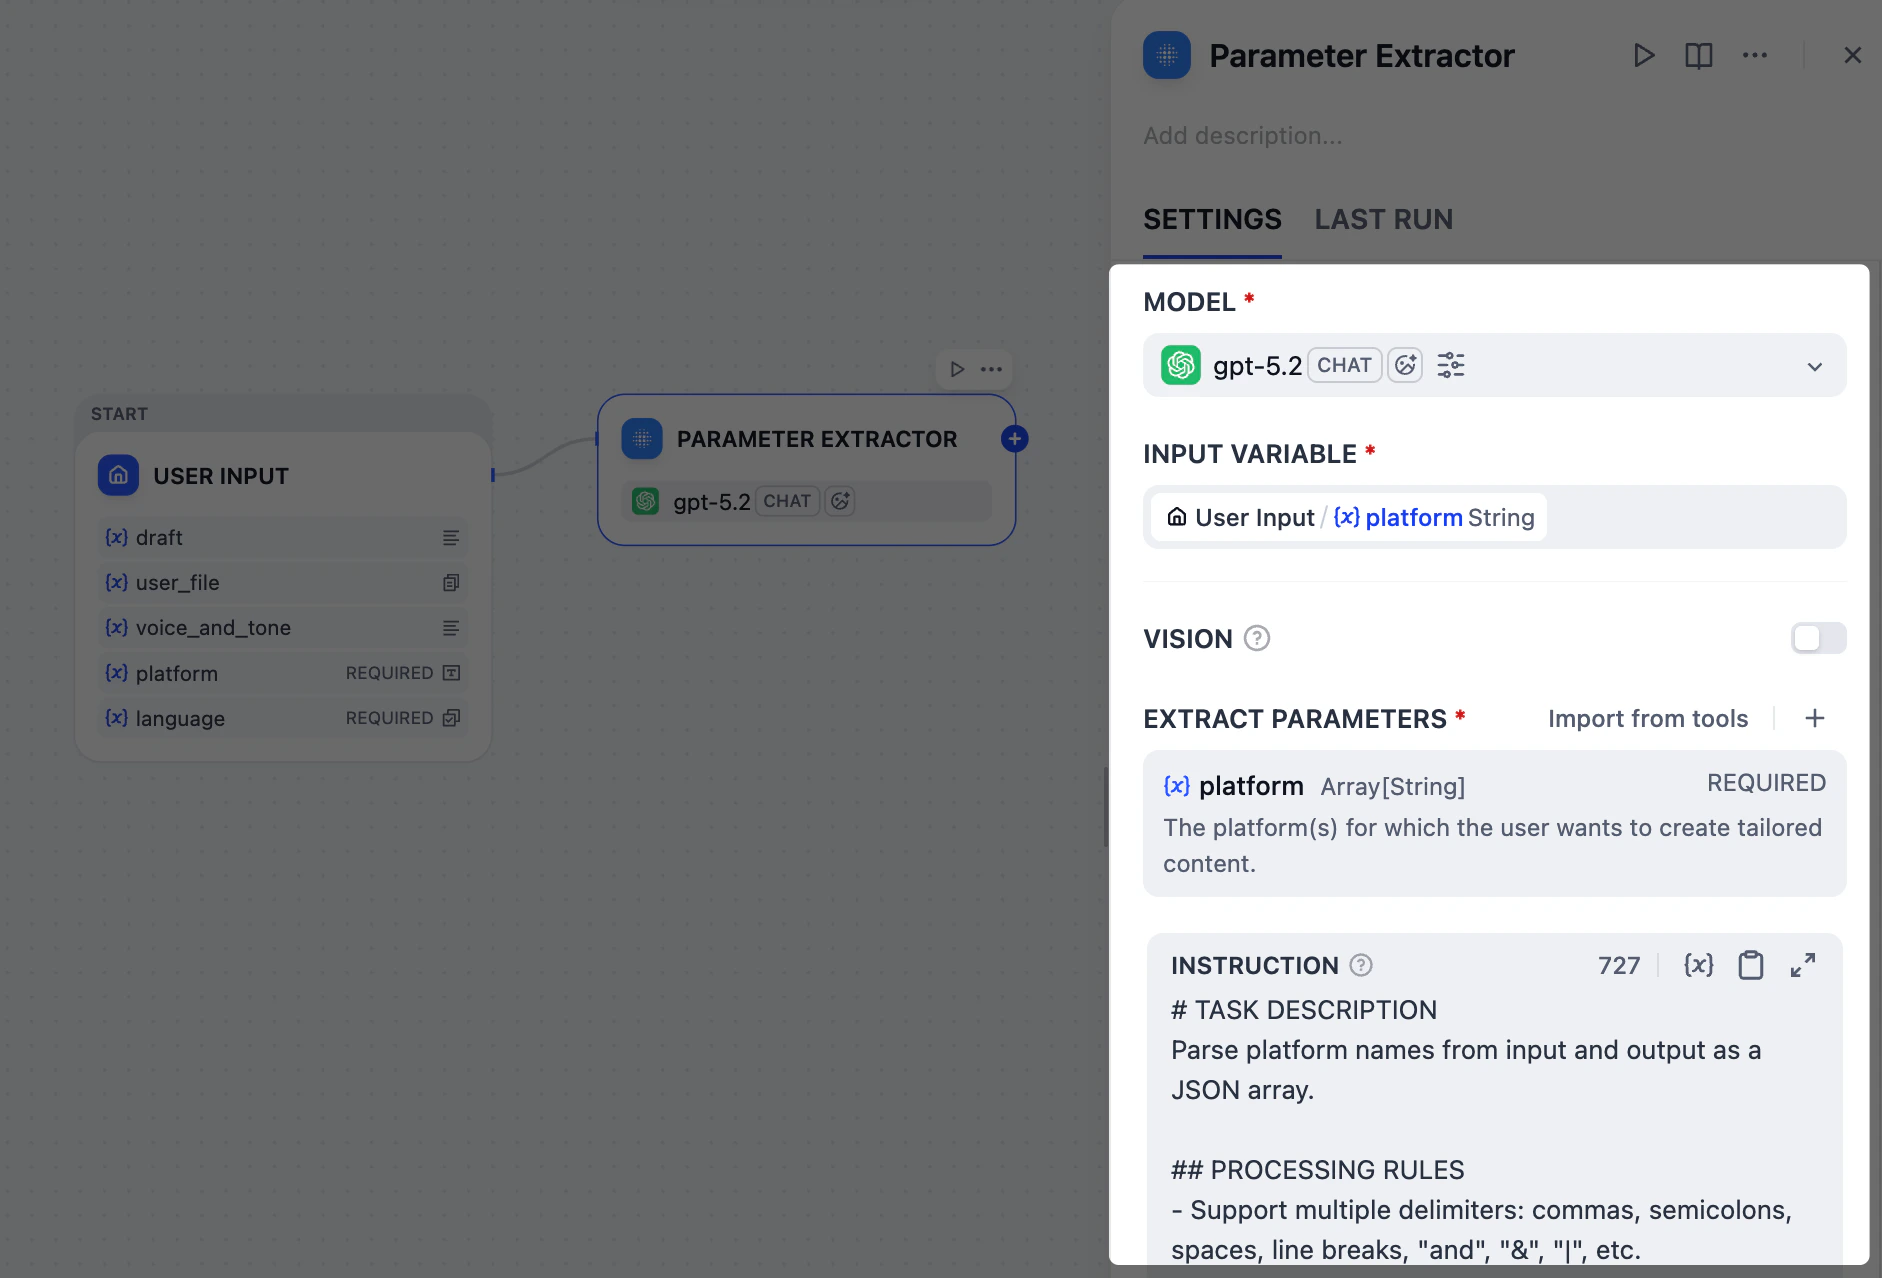Viewport: 1882px width, 1278px height.
Task: Add a new extract parameter with the plus button
Action: tap(1814, 718)
